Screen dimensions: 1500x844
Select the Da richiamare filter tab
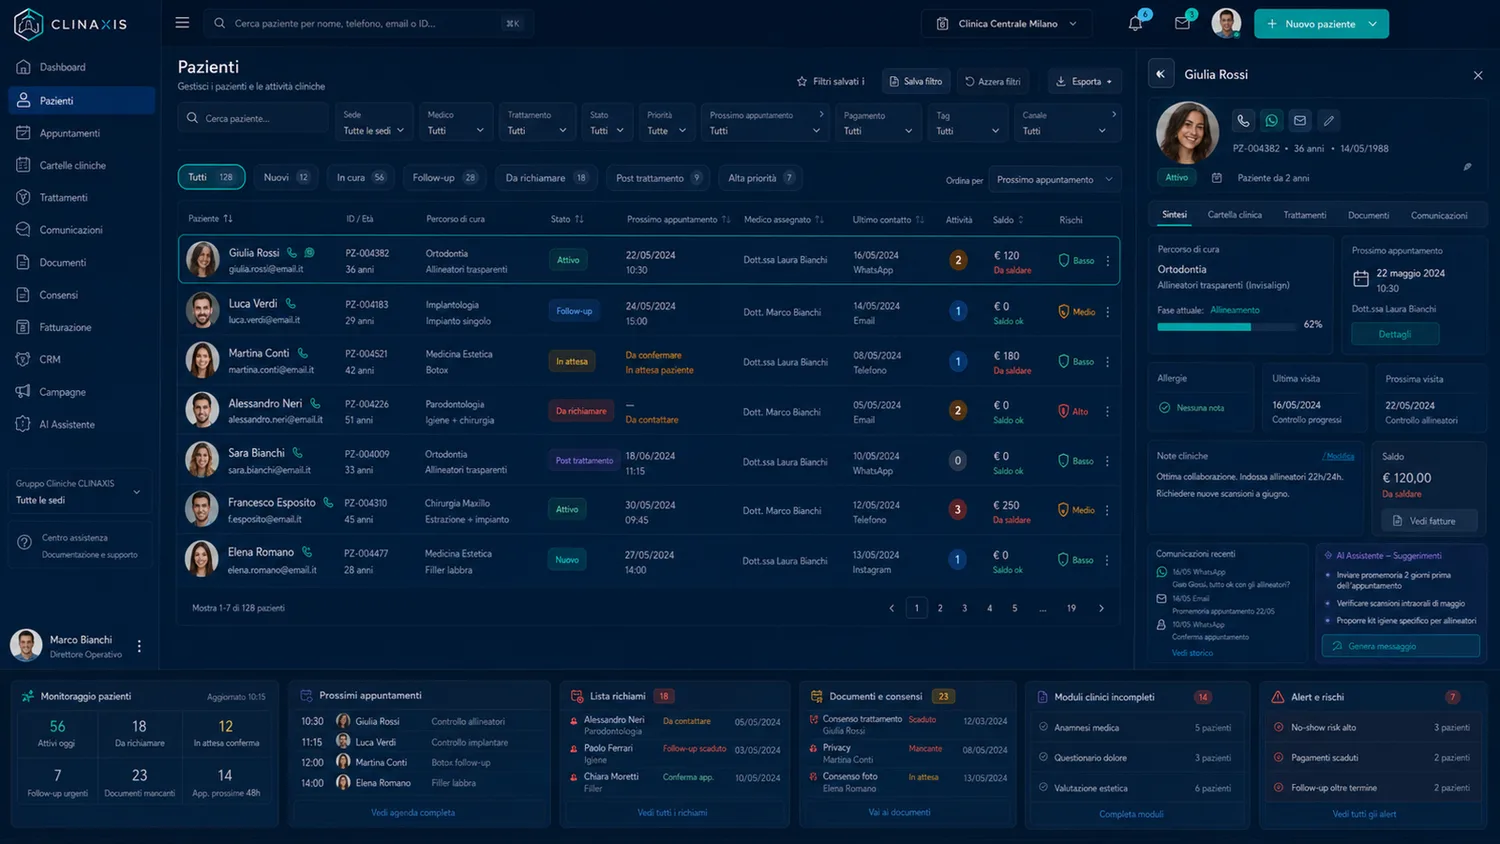coord(546,177)
